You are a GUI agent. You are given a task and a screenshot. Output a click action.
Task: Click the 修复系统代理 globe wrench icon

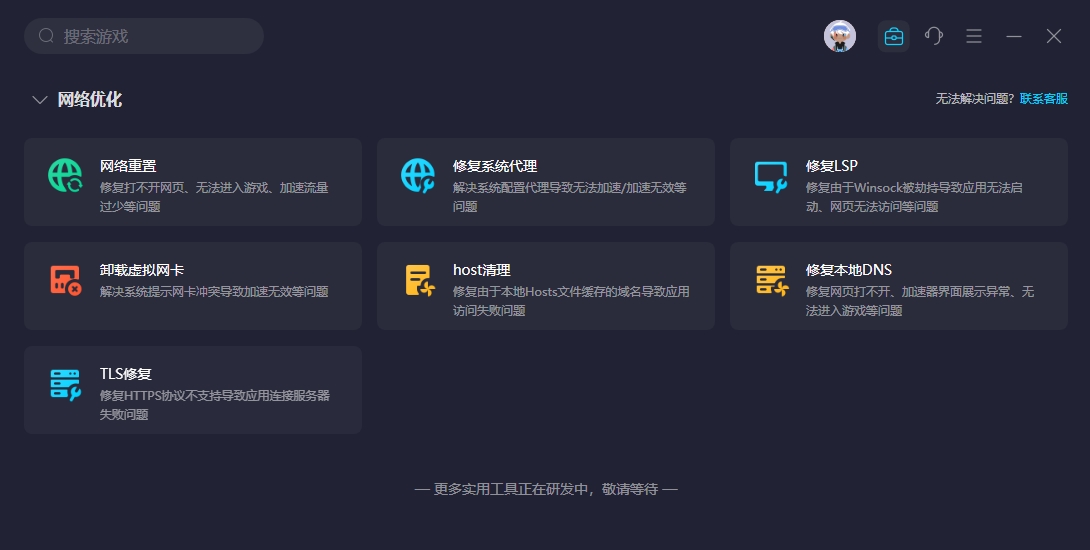click(418, 176)
